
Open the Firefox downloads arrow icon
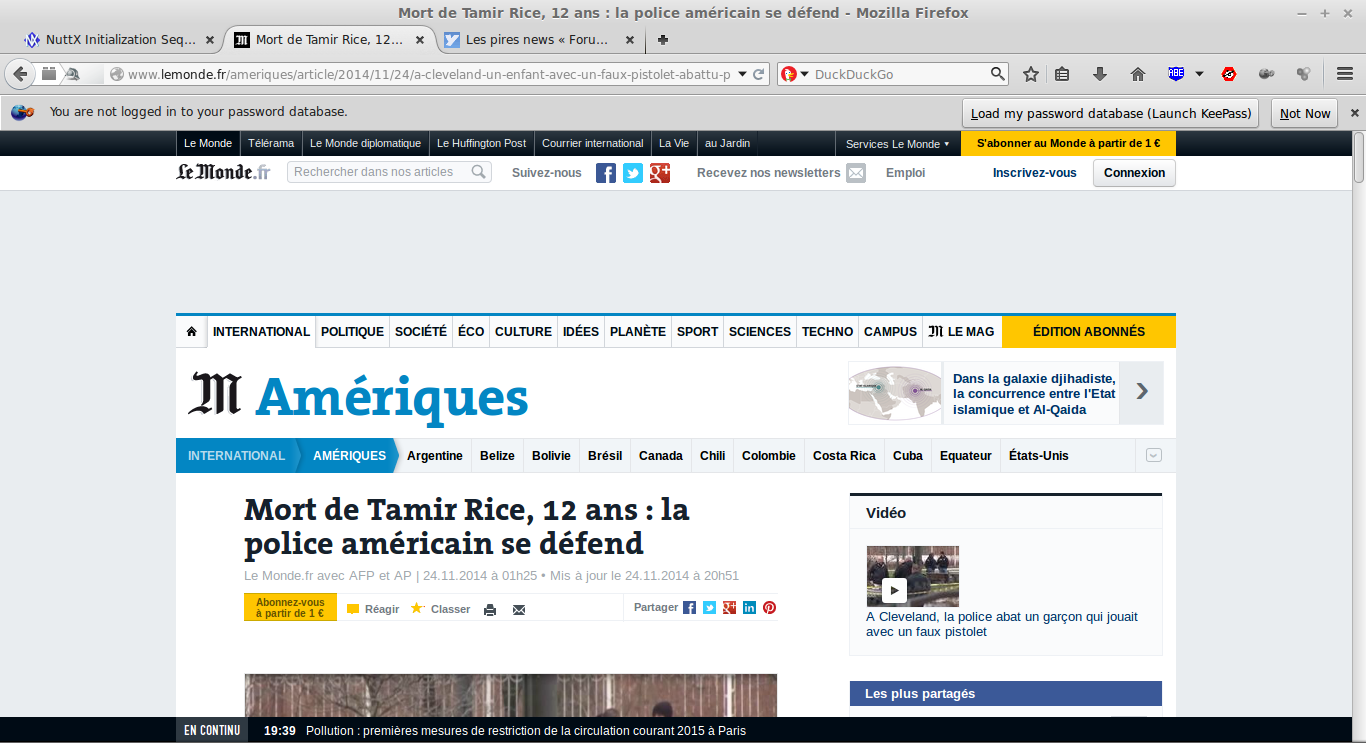tap(1100, 74)
